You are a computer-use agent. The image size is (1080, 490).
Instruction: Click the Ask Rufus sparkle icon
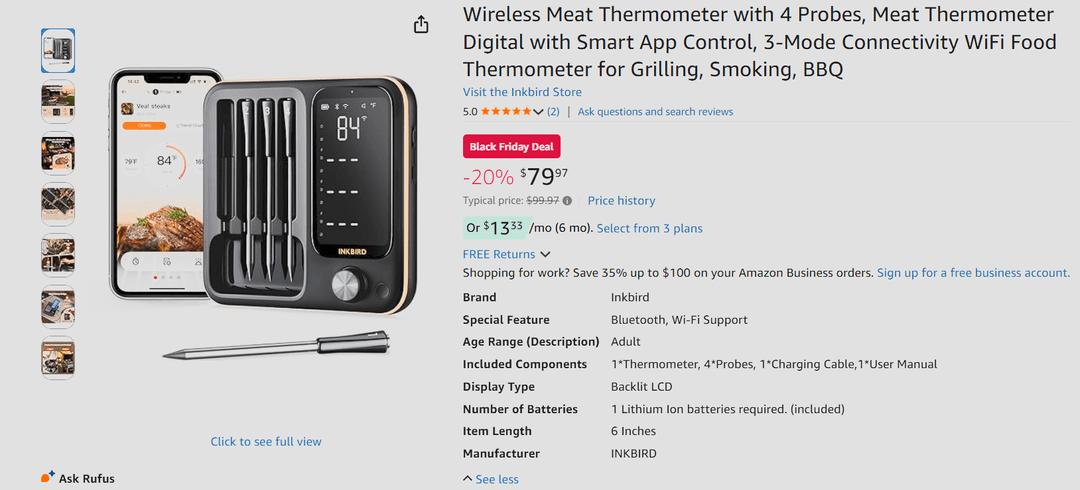48,478
